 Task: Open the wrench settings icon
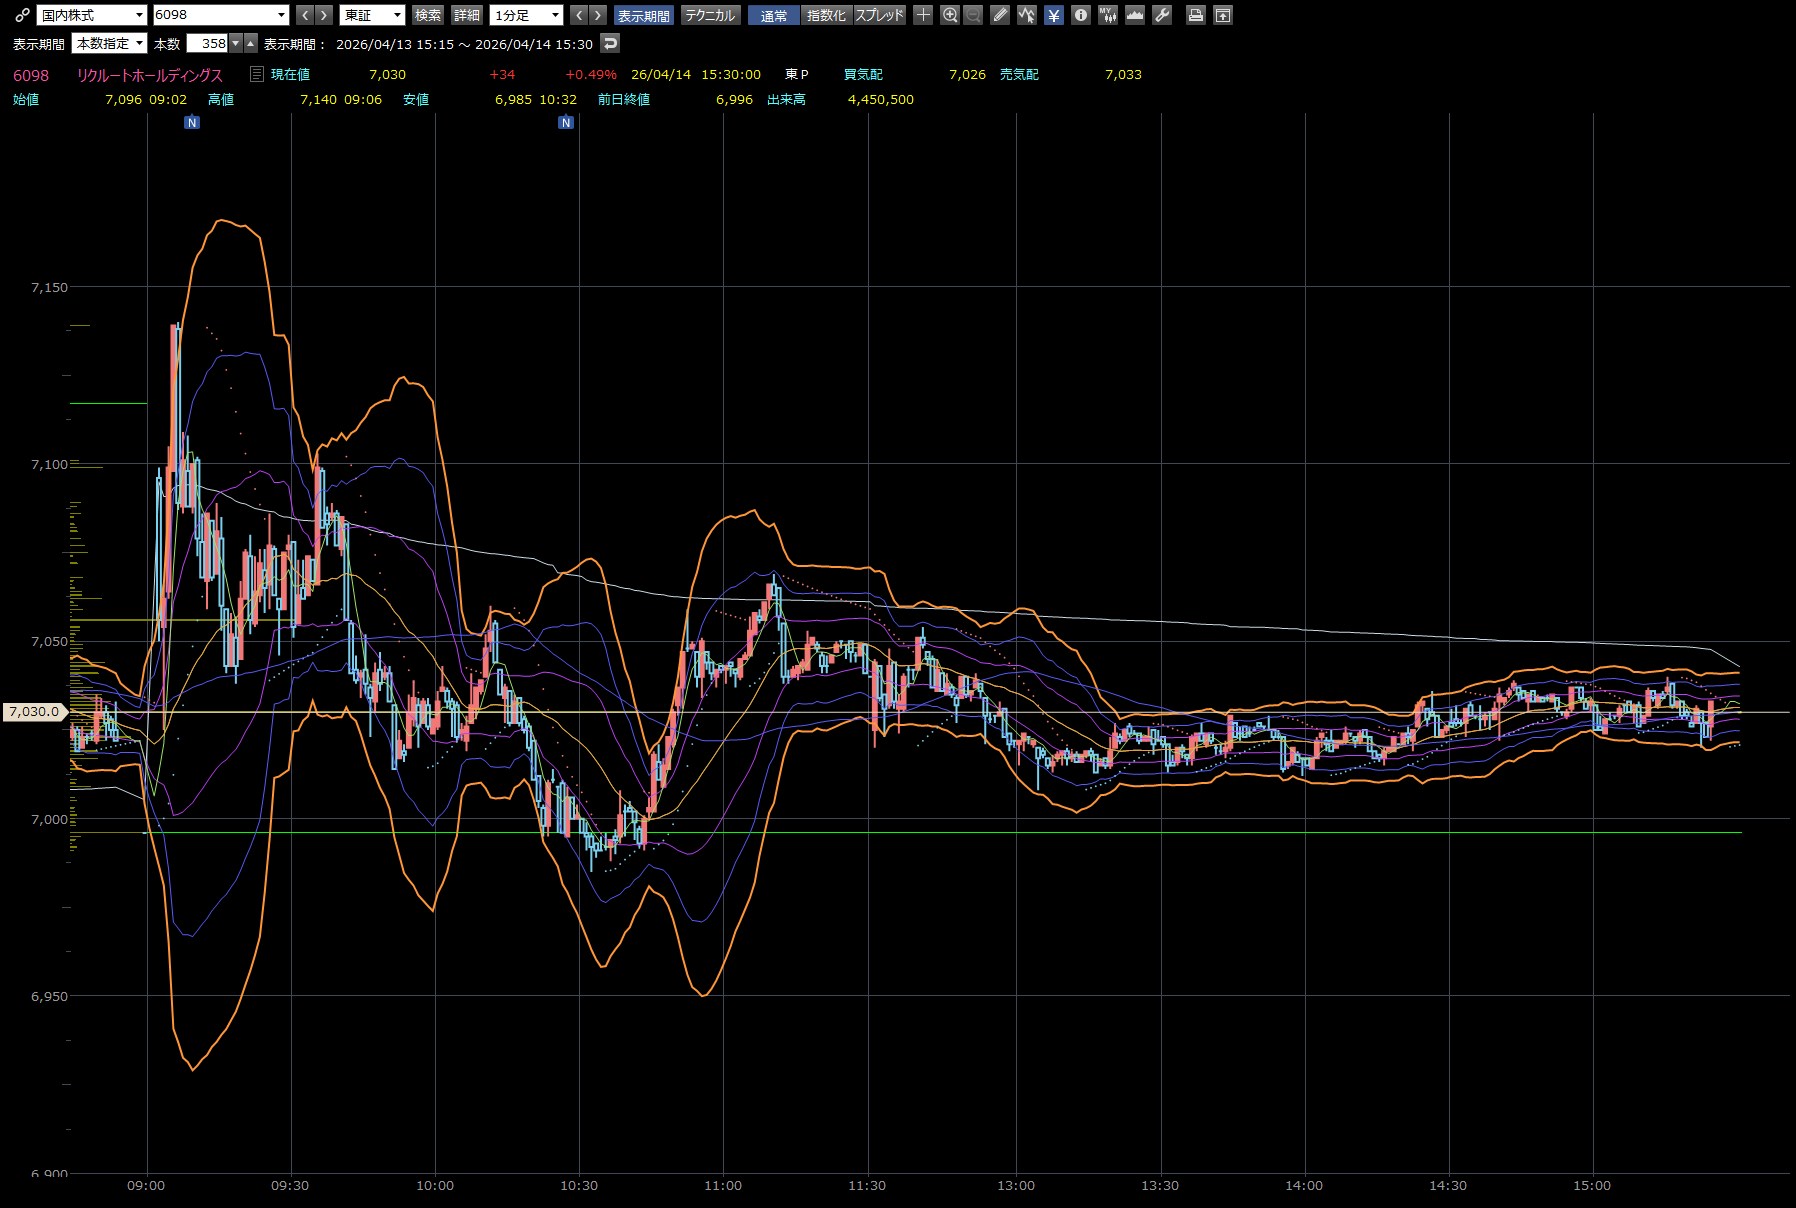click(1162, 15)
